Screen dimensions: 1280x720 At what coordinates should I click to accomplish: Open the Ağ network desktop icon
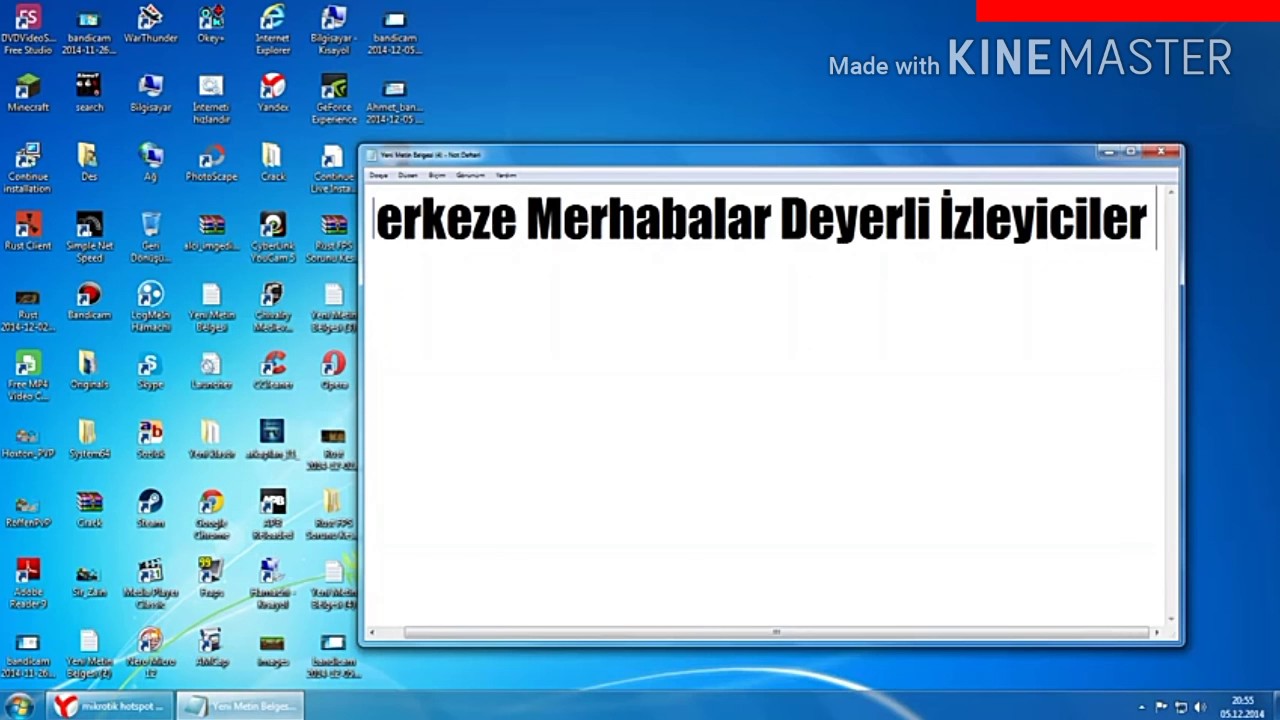coord(150,162)
